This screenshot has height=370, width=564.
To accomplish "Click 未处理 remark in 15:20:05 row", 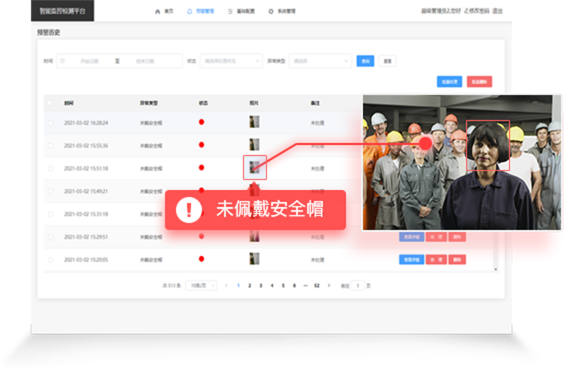I will click(x=318, y=260).
